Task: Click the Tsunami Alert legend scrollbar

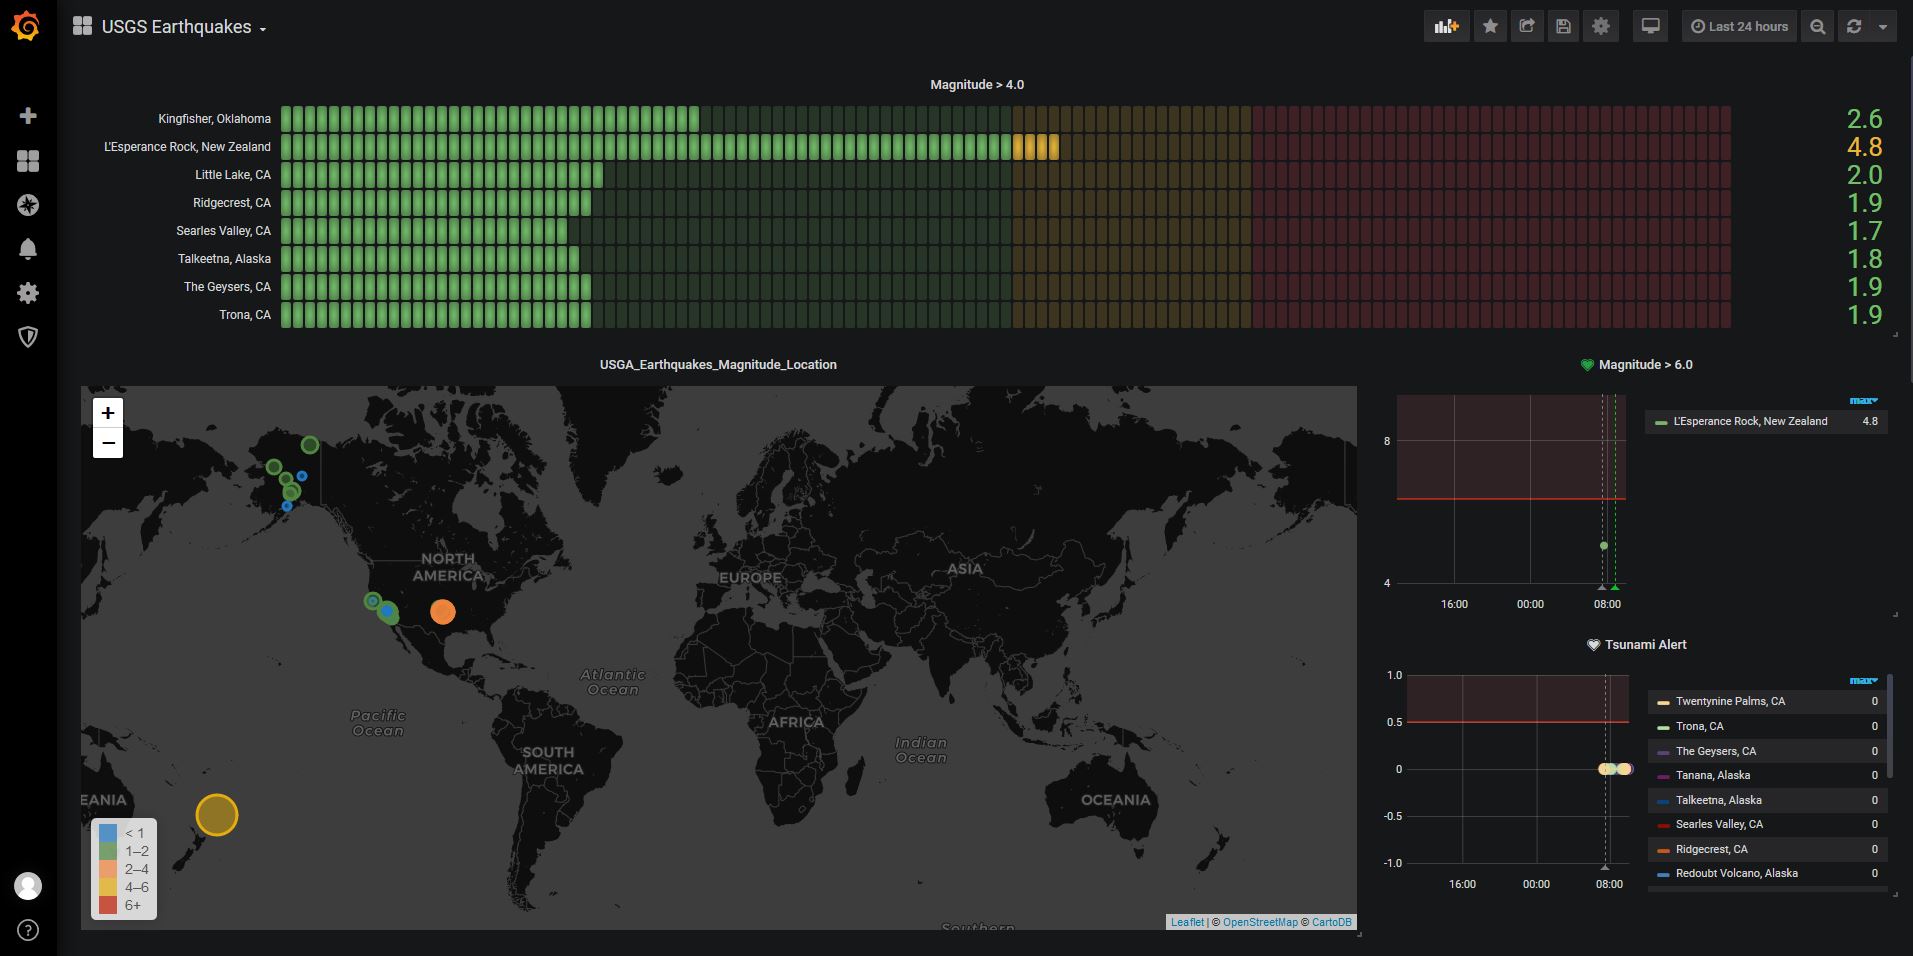Action: tap(1889, 727)
